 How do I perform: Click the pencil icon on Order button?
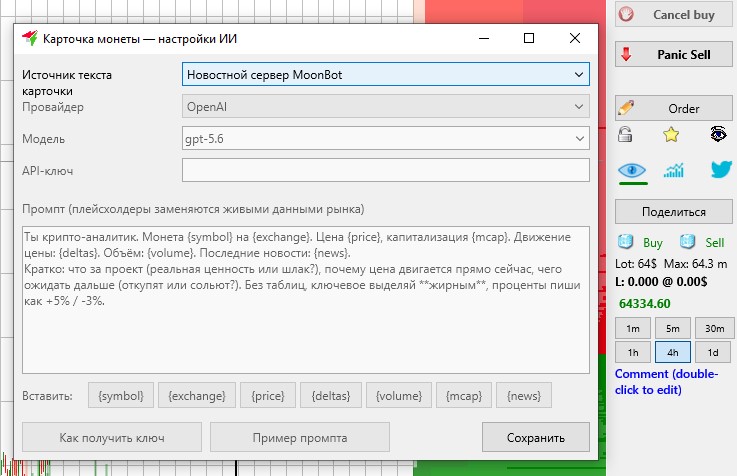click(626, 108)
